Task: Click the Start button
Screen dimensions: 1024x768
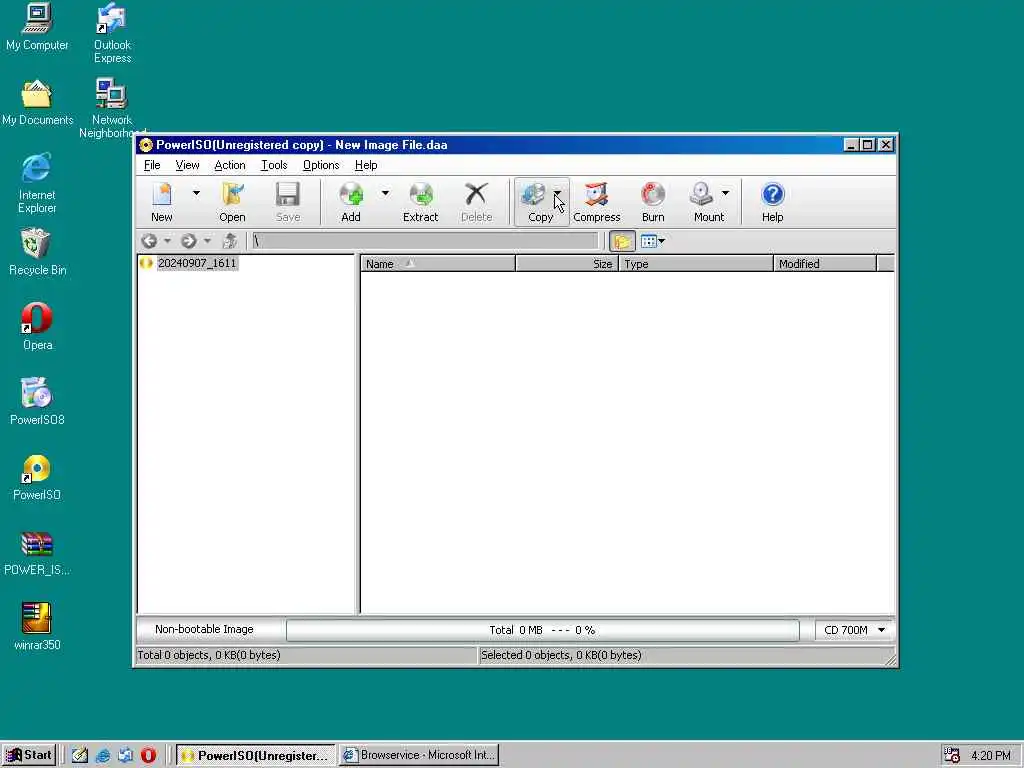Action: pyautogui.click(x=29, y=755)
